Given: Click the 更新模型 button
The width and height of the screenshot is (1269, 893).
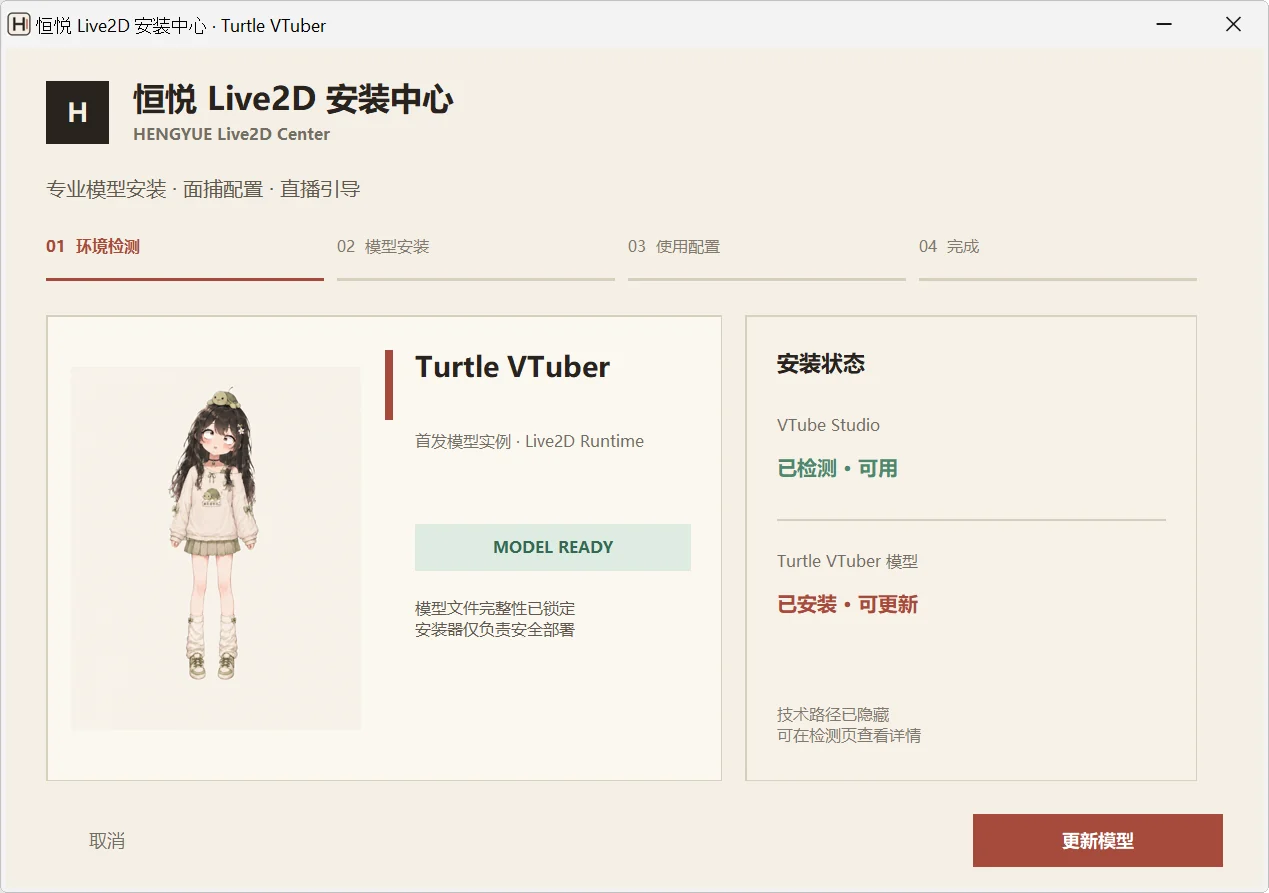Looking at the screenshot, I should [x=1098, y=841].
